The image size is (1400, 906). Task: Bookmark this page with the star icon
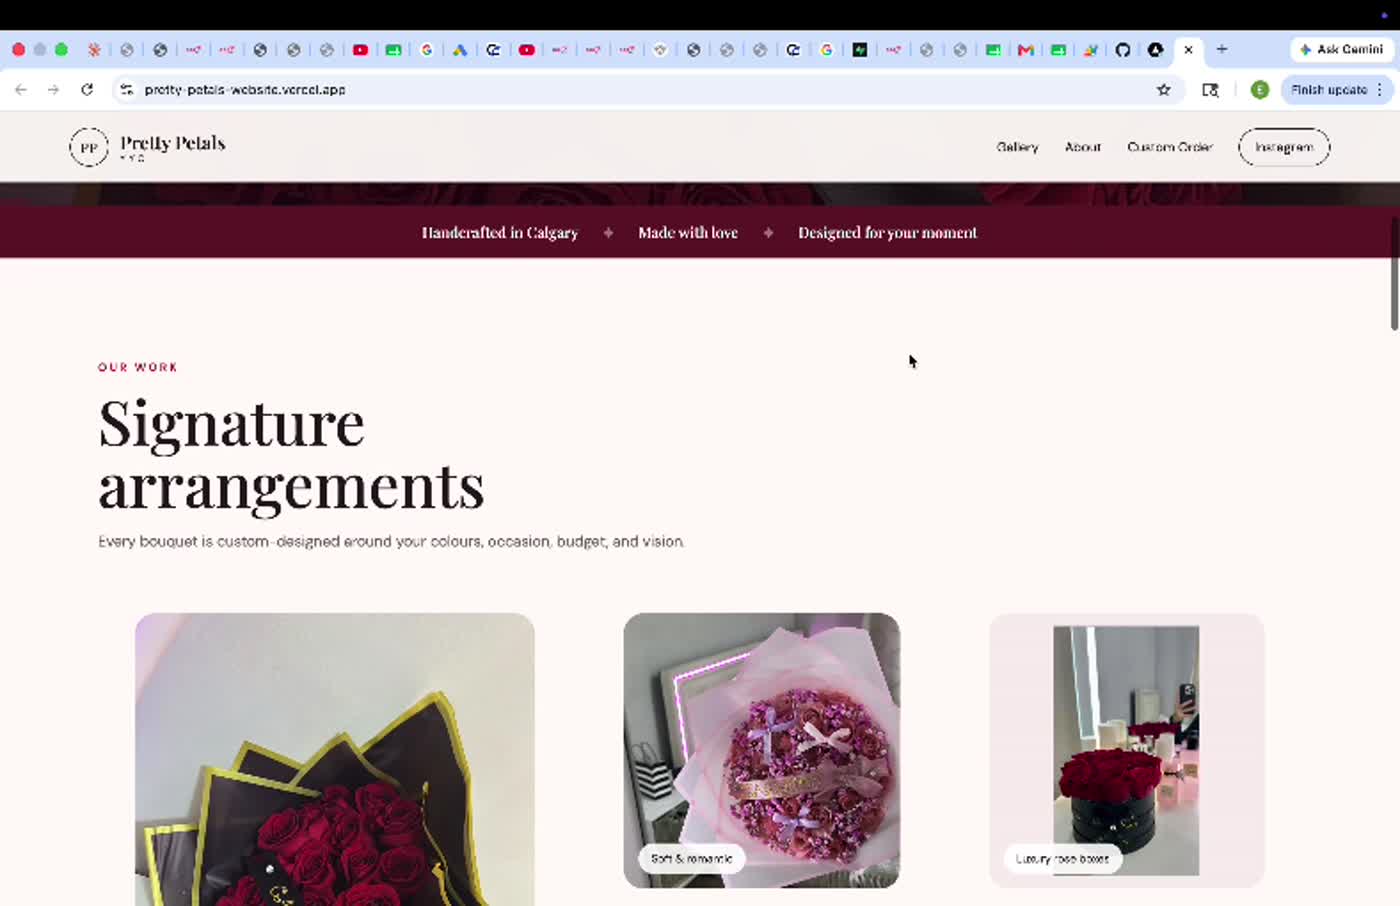pos(1163,89)
